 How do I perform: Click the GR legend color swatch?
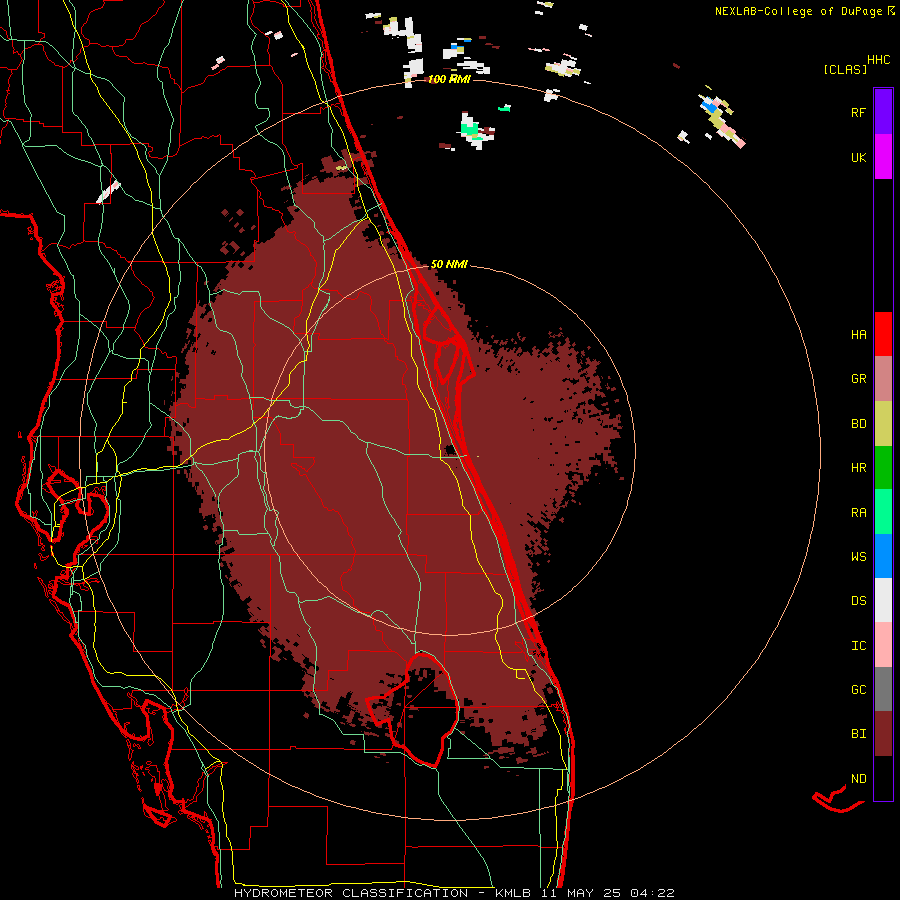pyautogui.click(x=883, y=379)
